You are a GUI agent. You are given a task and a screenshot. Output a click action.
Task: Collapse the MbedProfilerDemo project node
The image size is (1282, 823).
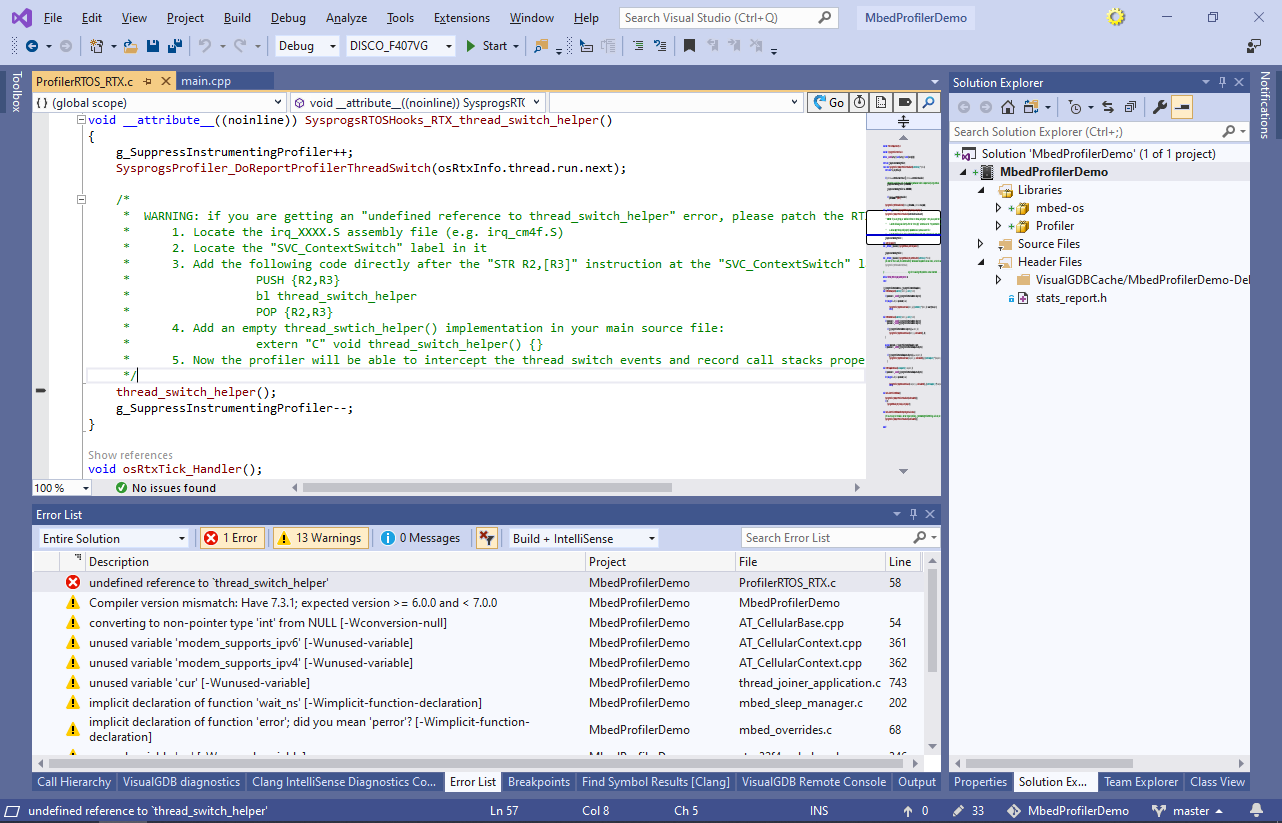[964, 172]
